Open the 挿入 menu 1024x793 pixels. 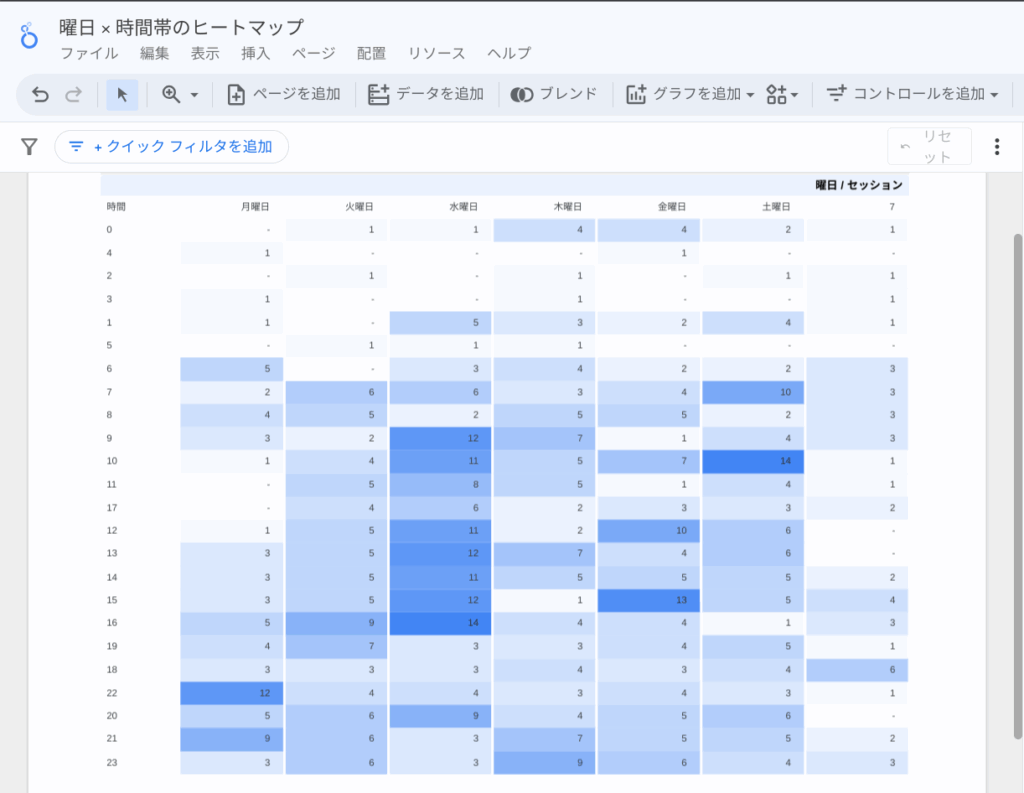click(255, 54)
